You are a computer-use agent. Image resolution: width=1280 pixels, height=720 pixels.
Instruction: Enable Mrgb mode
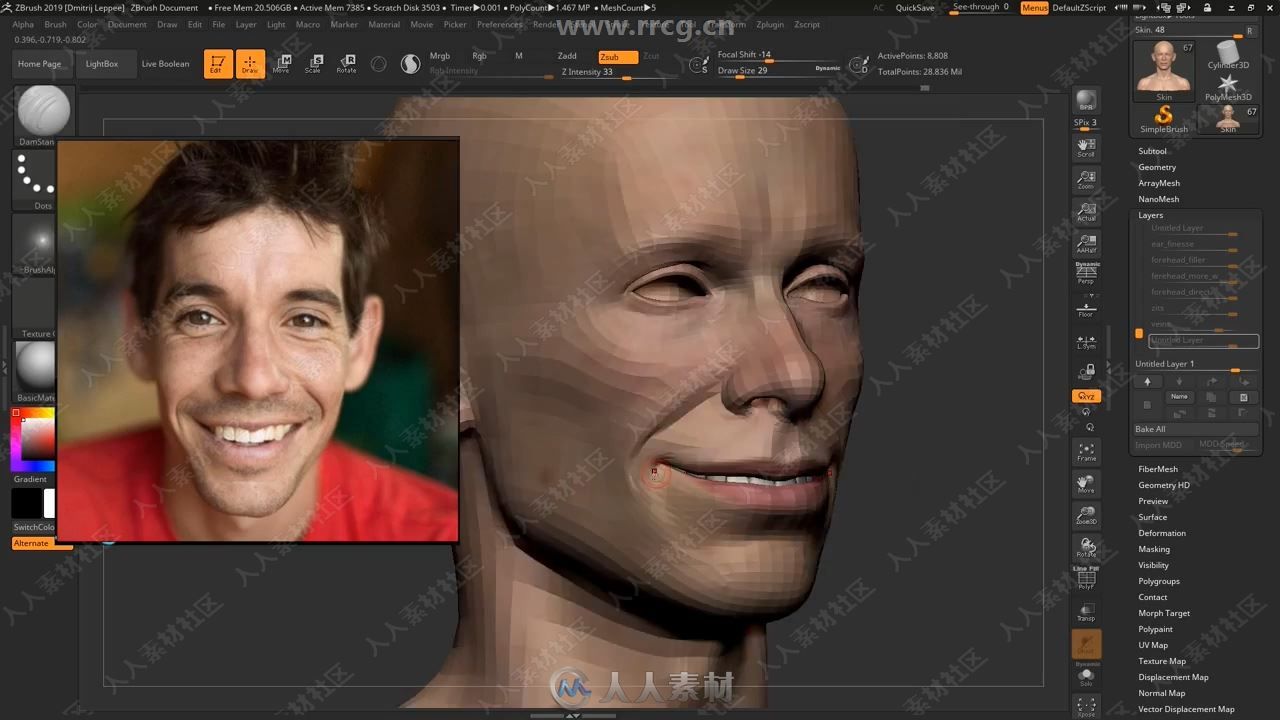point(440,56)
